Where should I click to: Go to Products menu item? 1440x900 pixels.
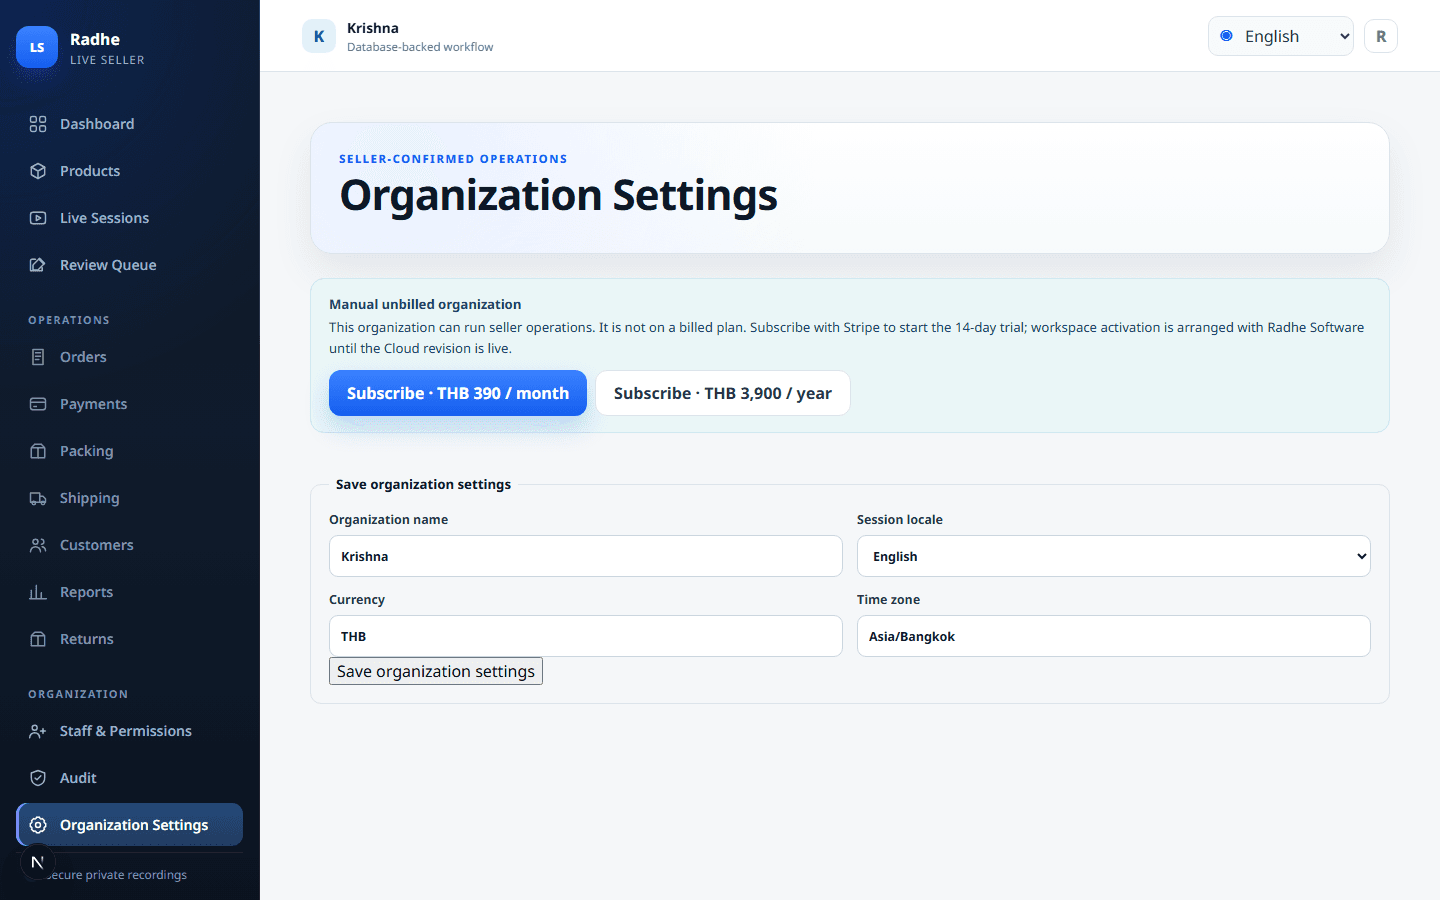[130, 171]
